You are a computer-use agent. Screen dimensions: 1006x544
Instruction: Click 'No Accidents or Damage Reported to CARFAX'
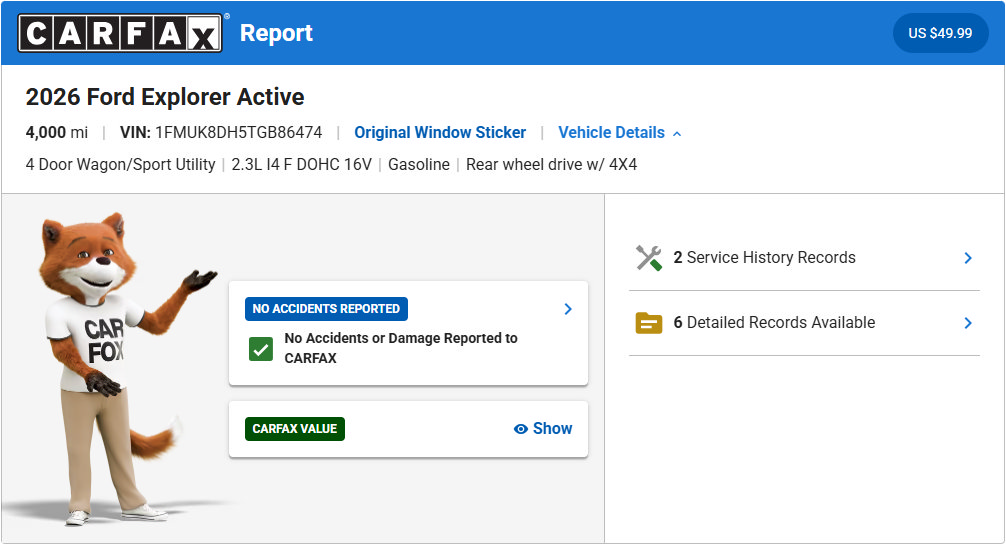click(x=401, y=348)
